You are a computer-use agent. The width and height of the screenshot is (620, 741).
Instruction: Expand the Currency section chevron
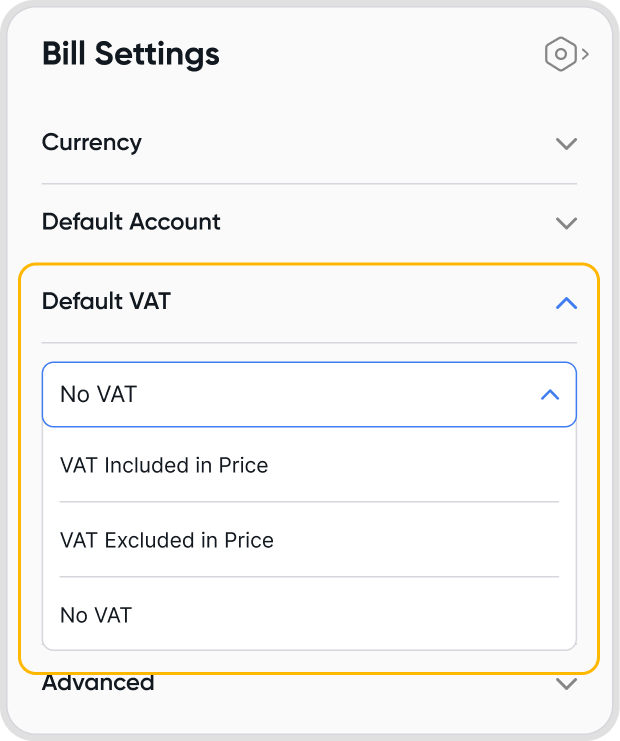(x=566, y=143)
